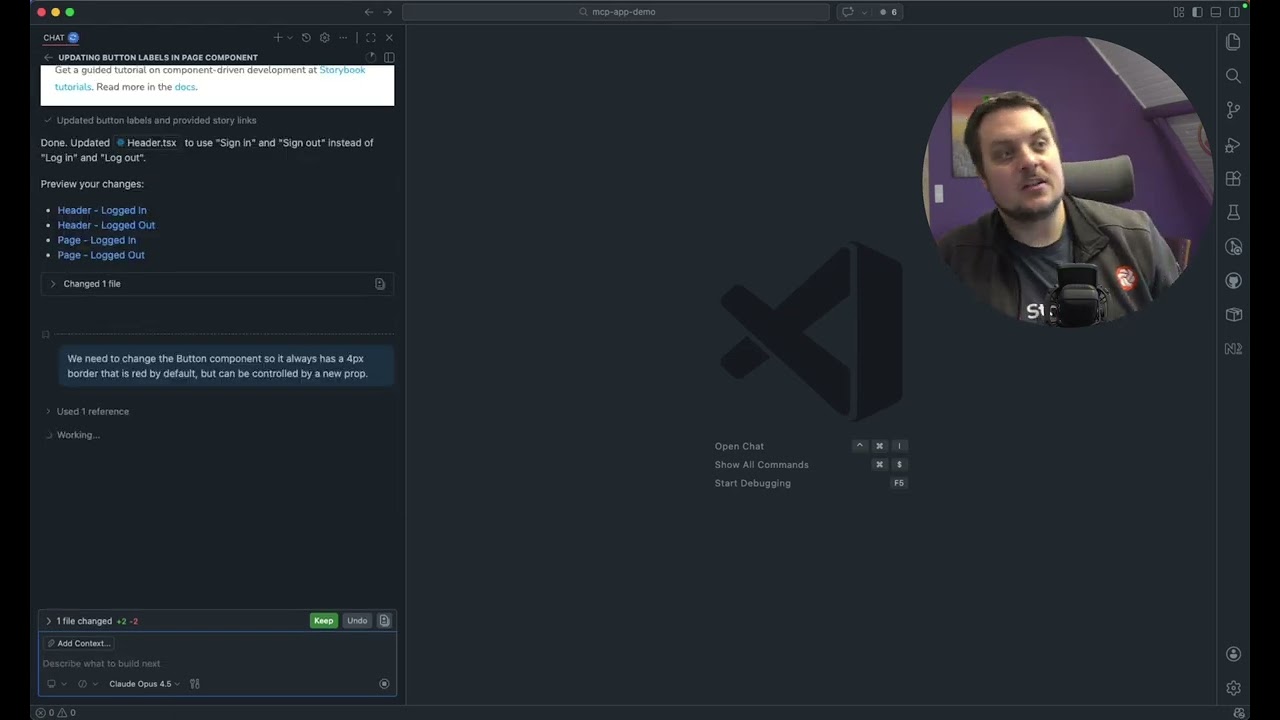1280x720 pixels.
Task: Show chat history
Action: pos(306,38)
